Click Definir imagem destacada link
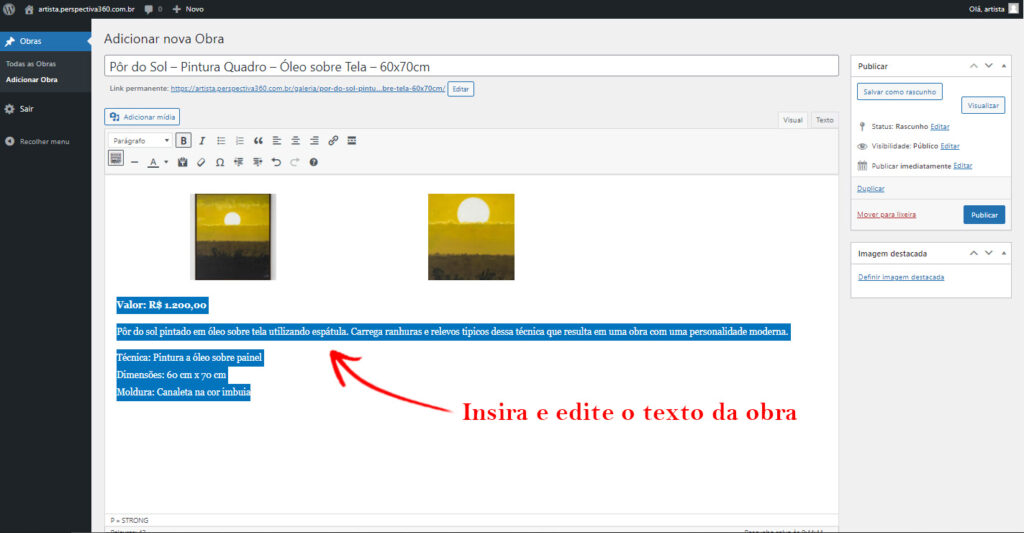The height and width of the screenshot is (533, 1024). click(901, 277)
